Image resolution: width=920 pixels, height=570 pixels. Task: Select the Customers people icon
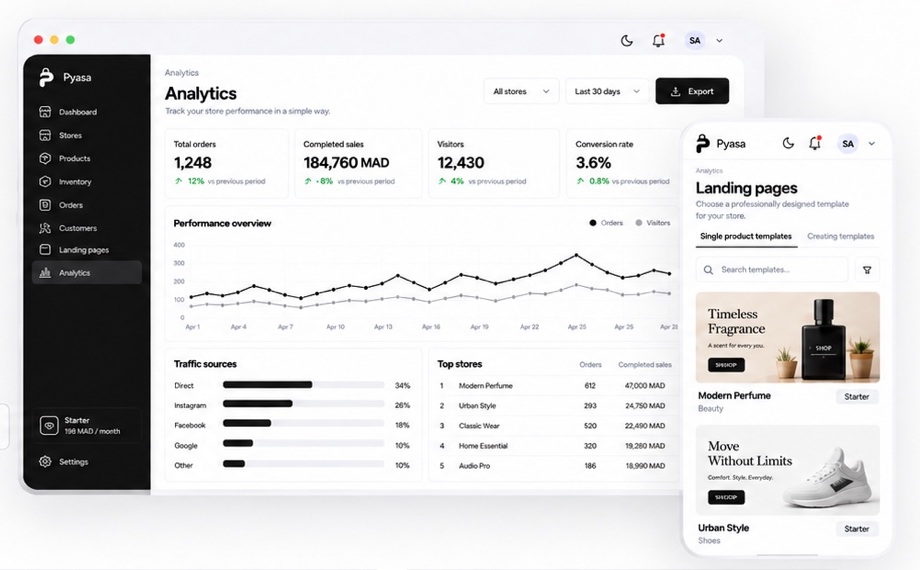pos(45,228)
